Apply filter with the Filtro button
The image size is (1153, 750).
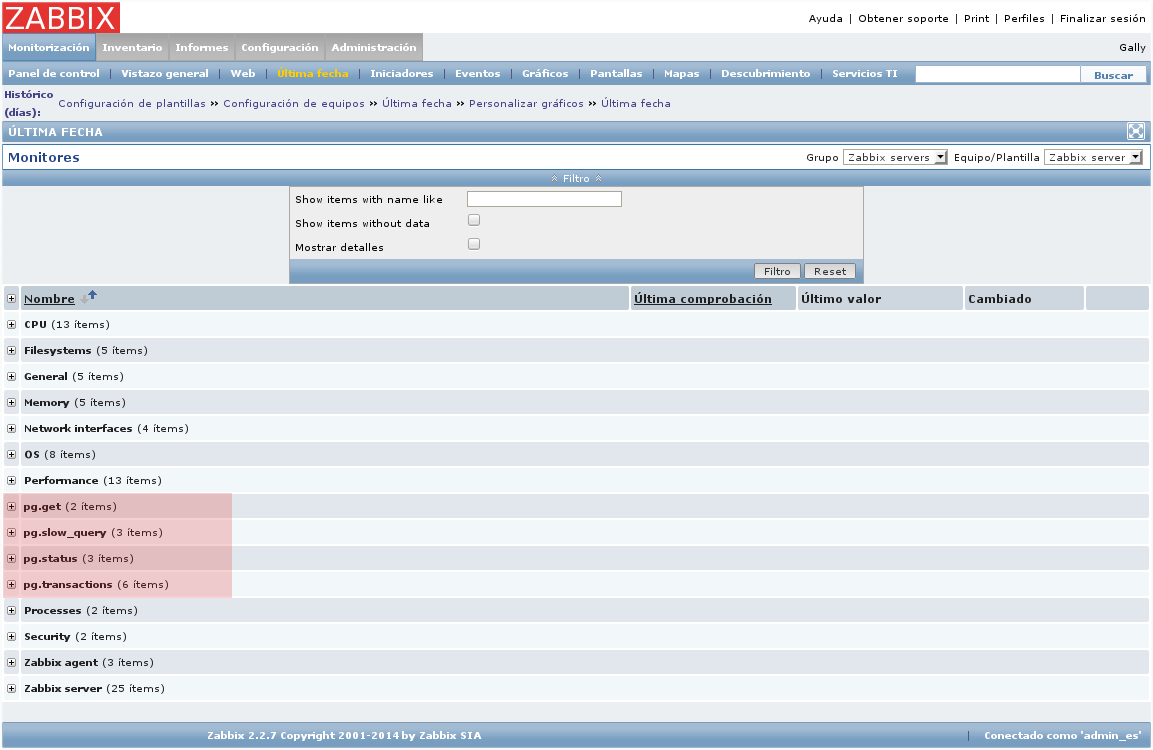(777, 271)
